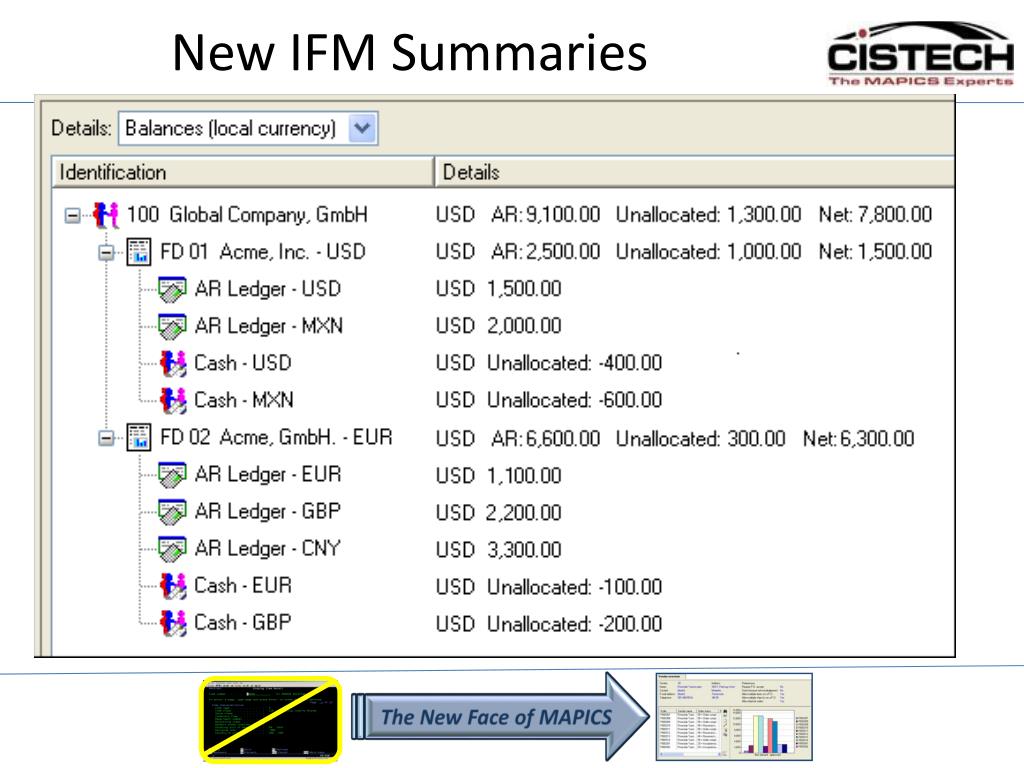Click the Cash - USD people icon
Viewport: 1024px width, 768px height.
[173, 363]
